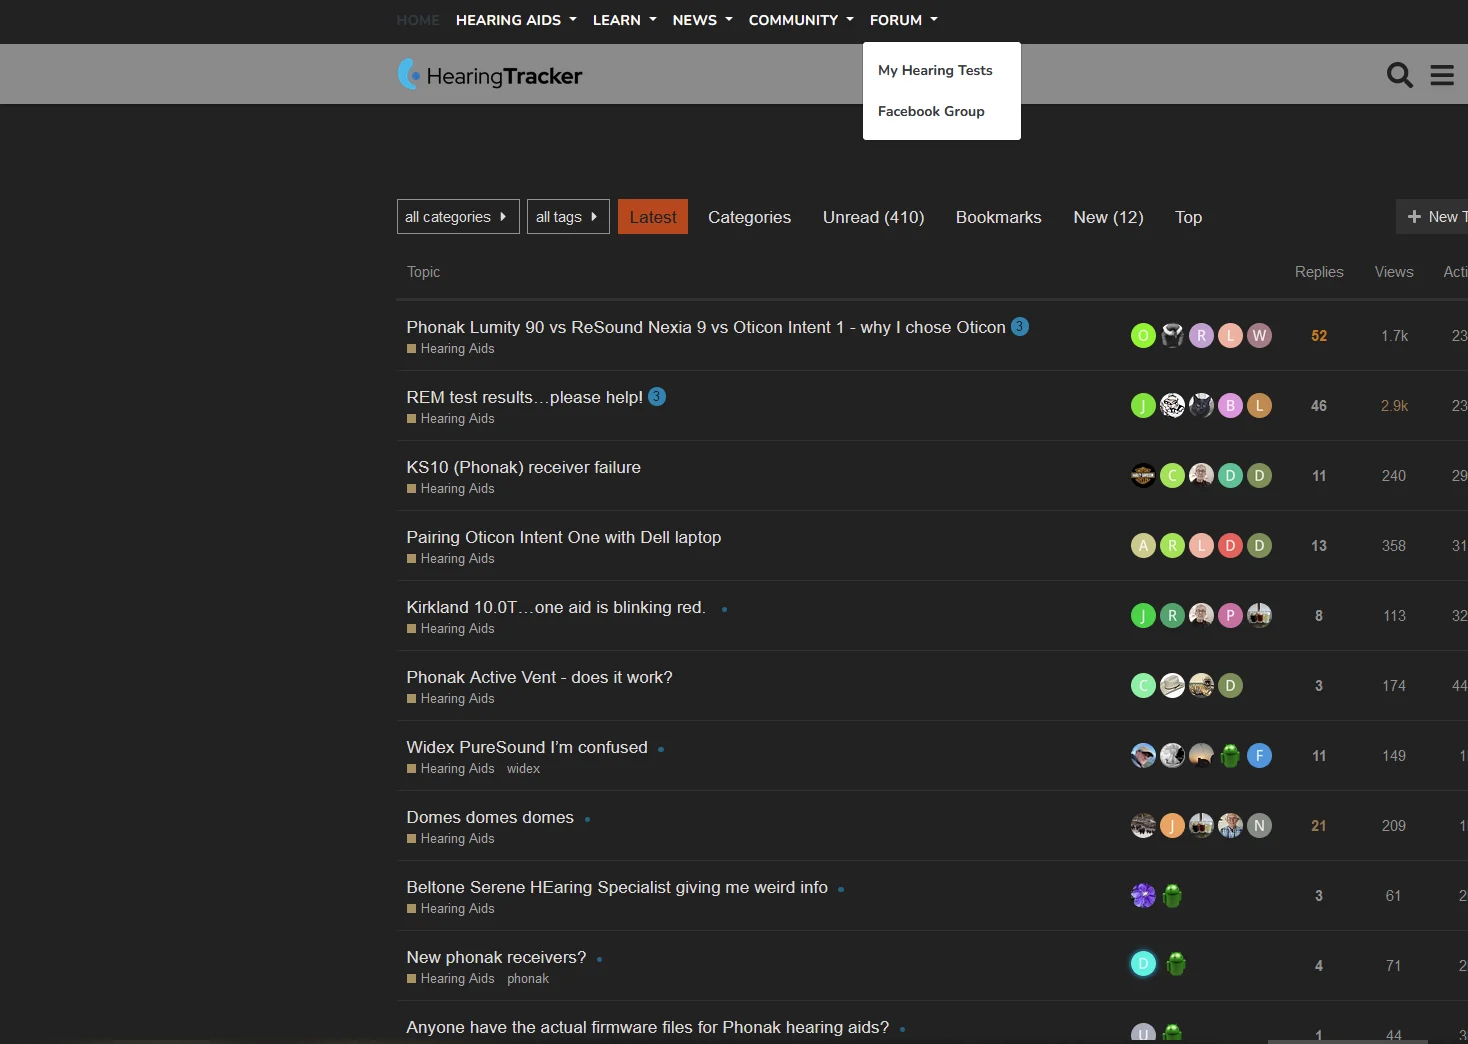
Task: Click the 'W' avatar on Phonak Lumity row
Action: [1260, 336]
